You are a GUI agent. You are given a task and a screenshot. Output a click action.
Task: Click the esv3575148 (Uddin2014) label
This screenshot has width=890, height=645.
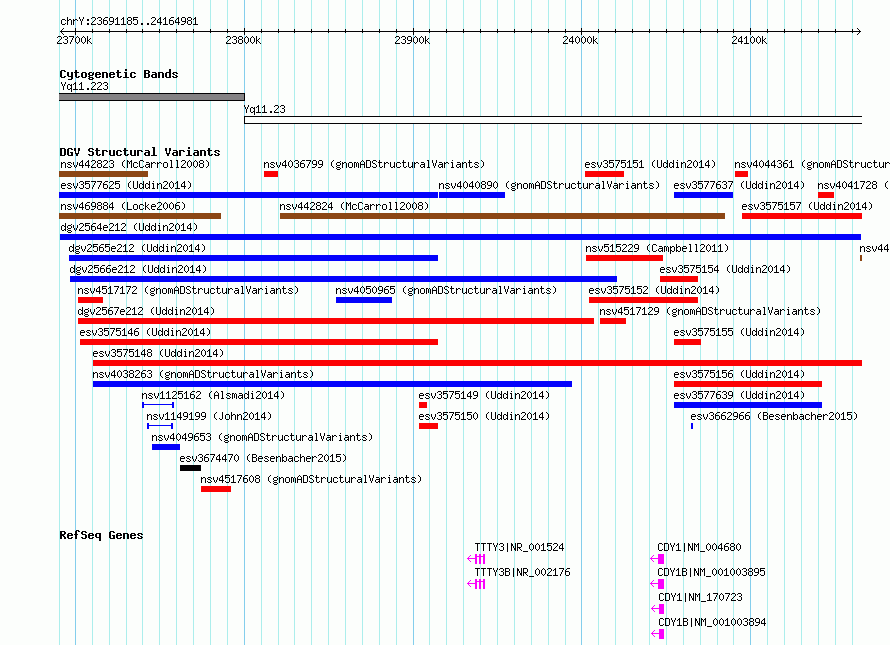pyautogui.click(x=158, y=353)
